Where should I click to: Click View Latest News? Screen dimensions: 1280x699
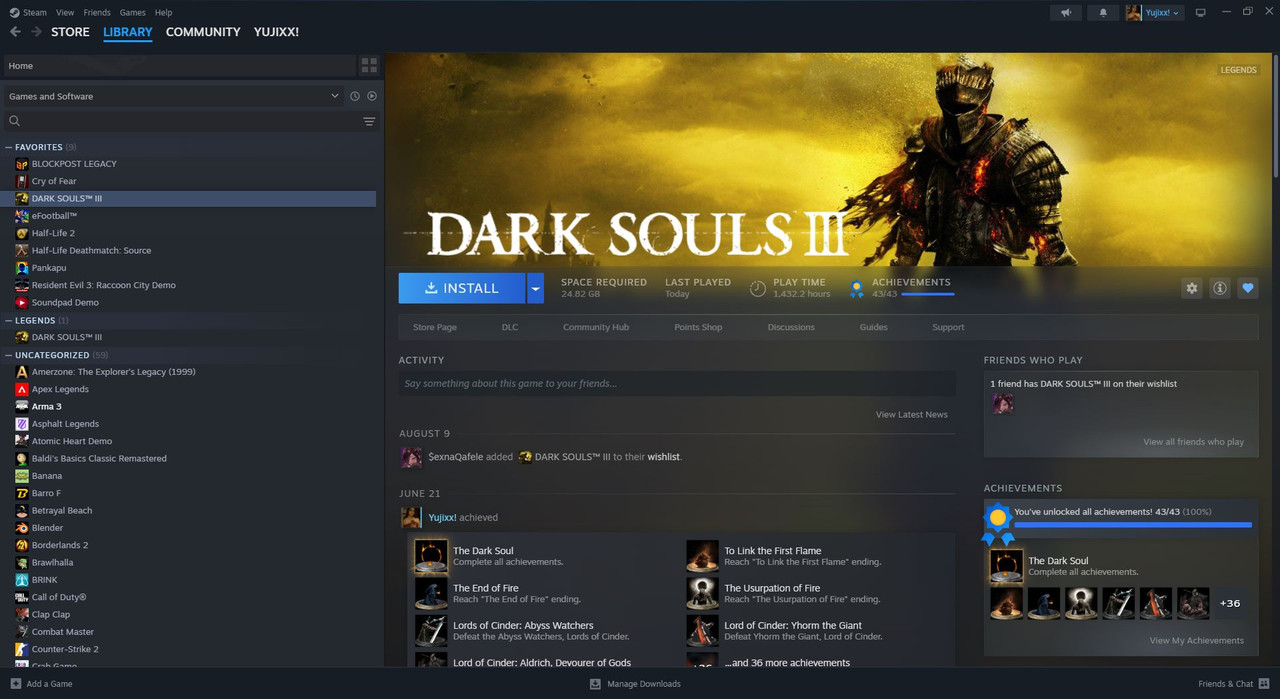click(912, 414)
